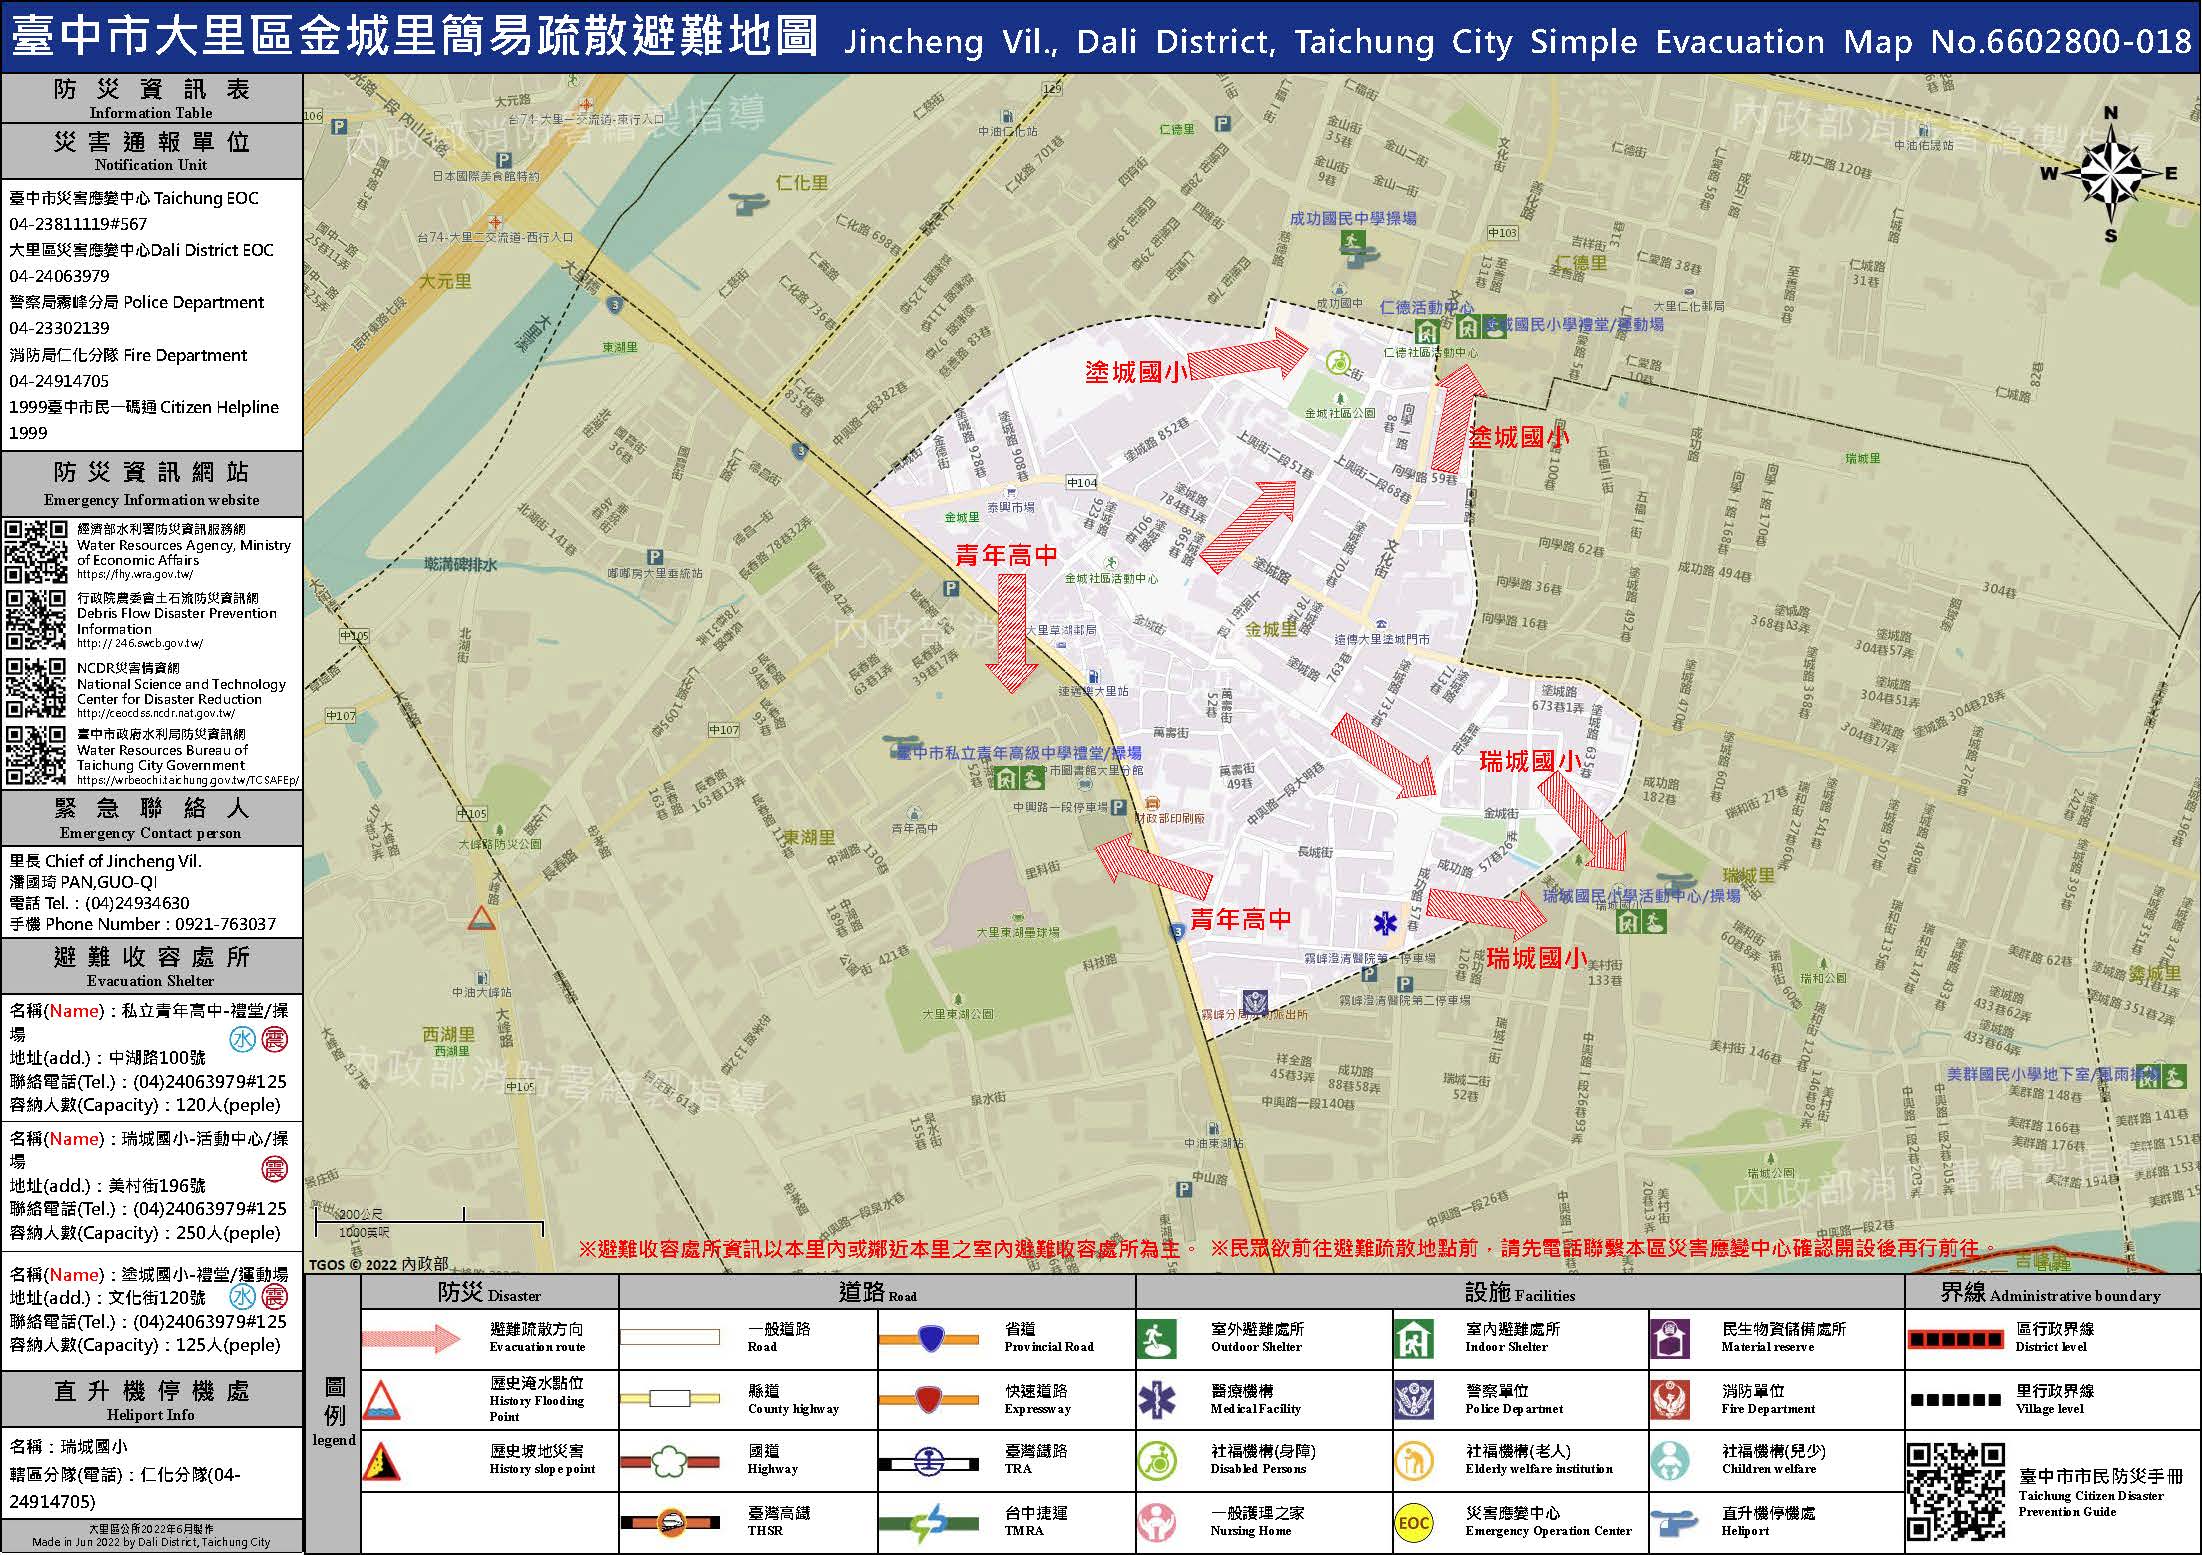This screenshot has width=2202, height=1555.
Task: Click the flooding point triangle on the map
Action: (x=482, y=918)
